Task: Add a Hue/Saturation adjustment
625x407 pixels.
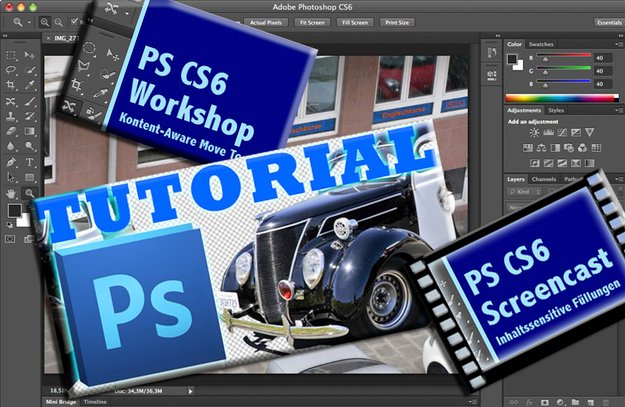Action: coord(528,148)
